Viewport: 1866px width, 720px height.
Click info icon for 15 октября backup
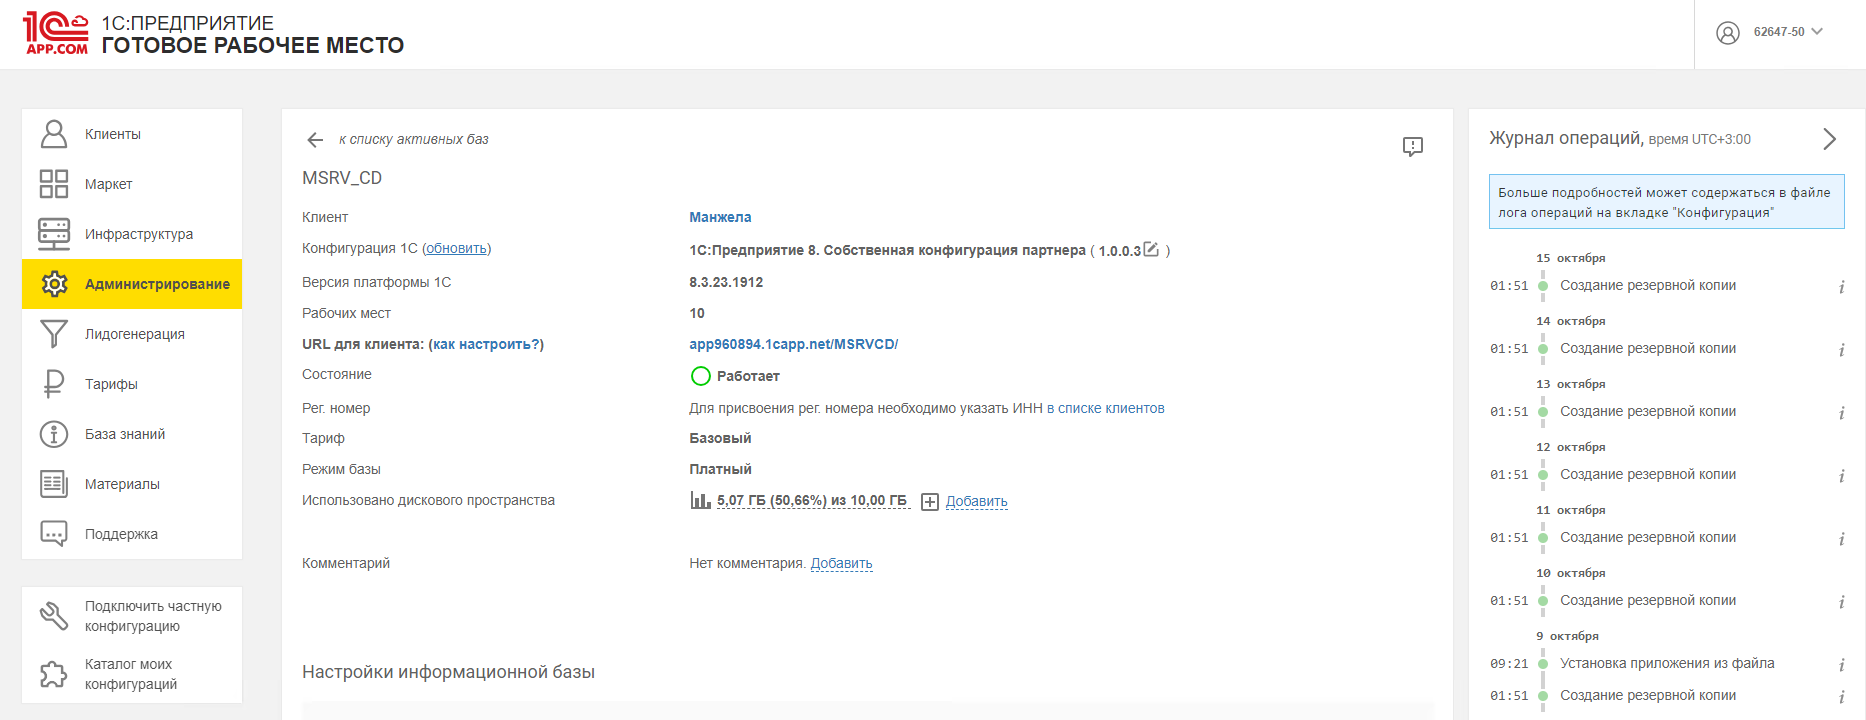tap(1841, 287)
